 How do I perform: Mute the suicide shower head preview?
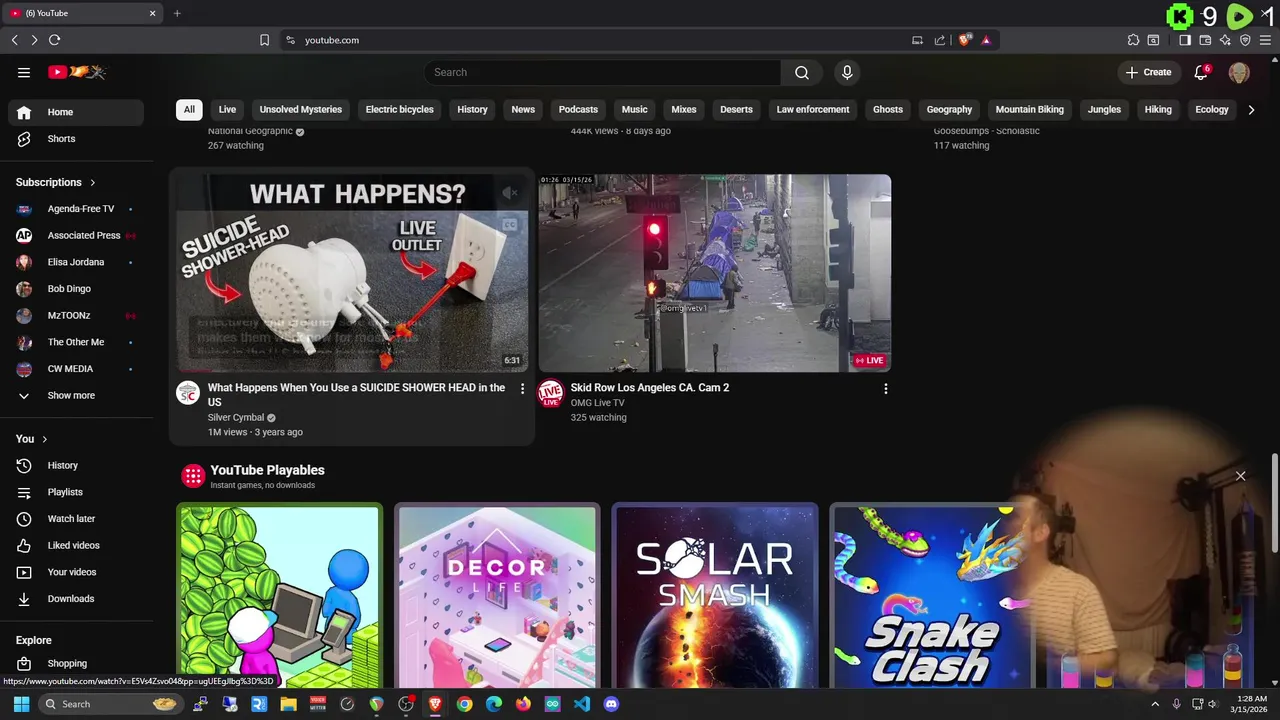pos(510,193)
